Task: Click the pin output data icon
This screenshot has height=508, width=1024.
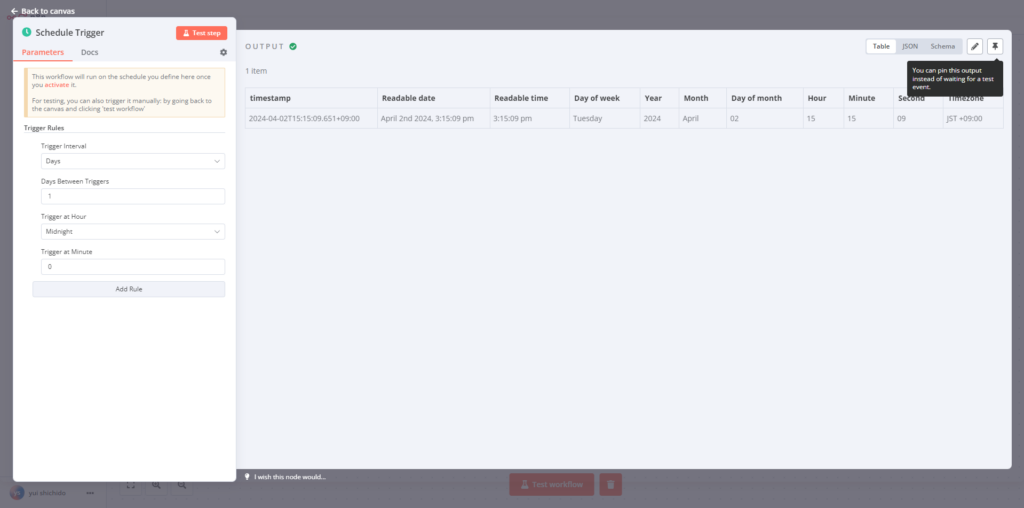Action: (x=995, y=46)
